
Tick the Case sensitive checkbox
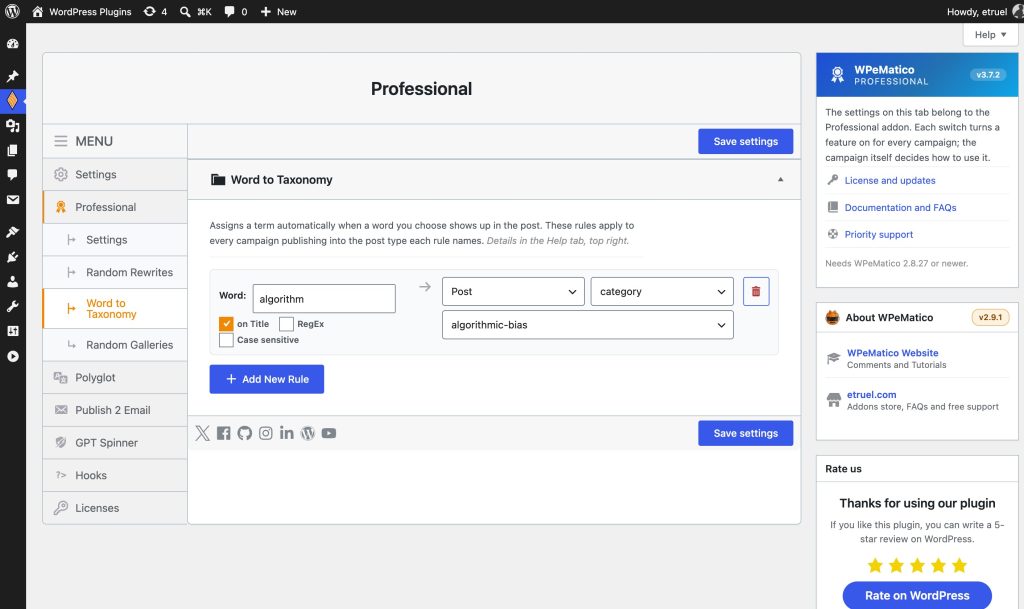coord(226,340)
